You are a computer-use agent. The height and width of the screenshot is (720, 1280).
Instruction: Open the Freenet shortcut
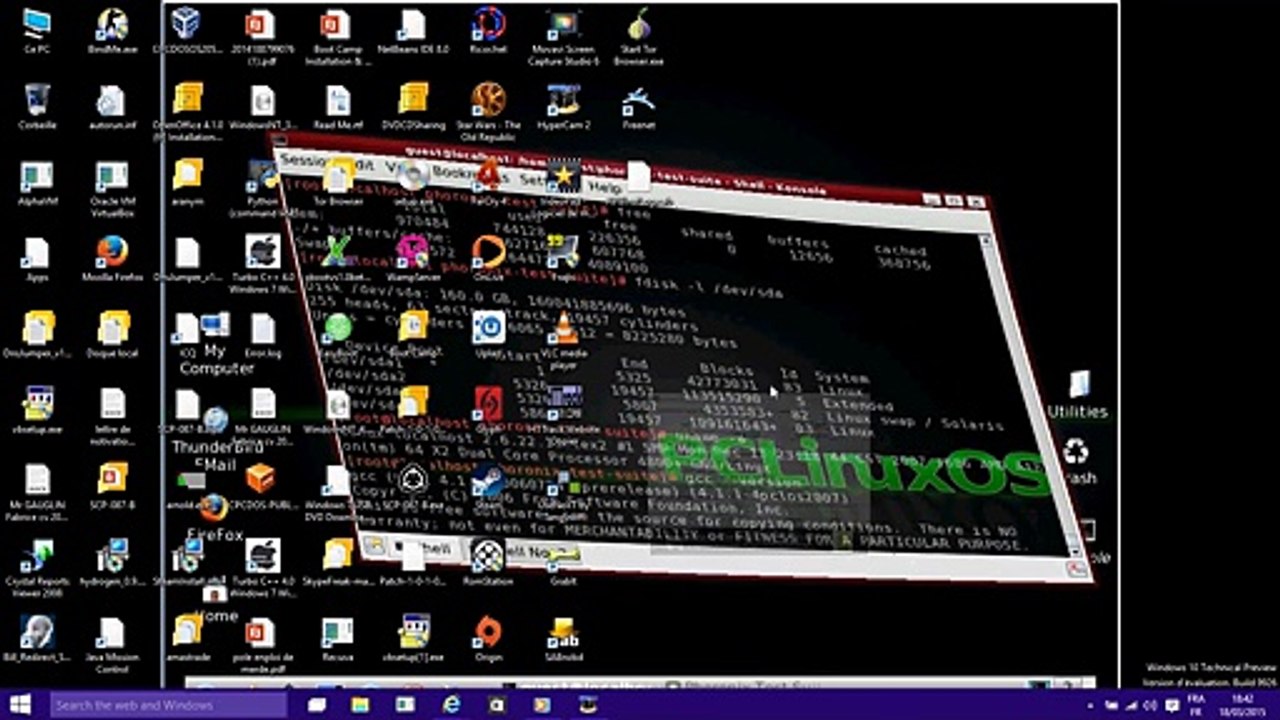639,106
